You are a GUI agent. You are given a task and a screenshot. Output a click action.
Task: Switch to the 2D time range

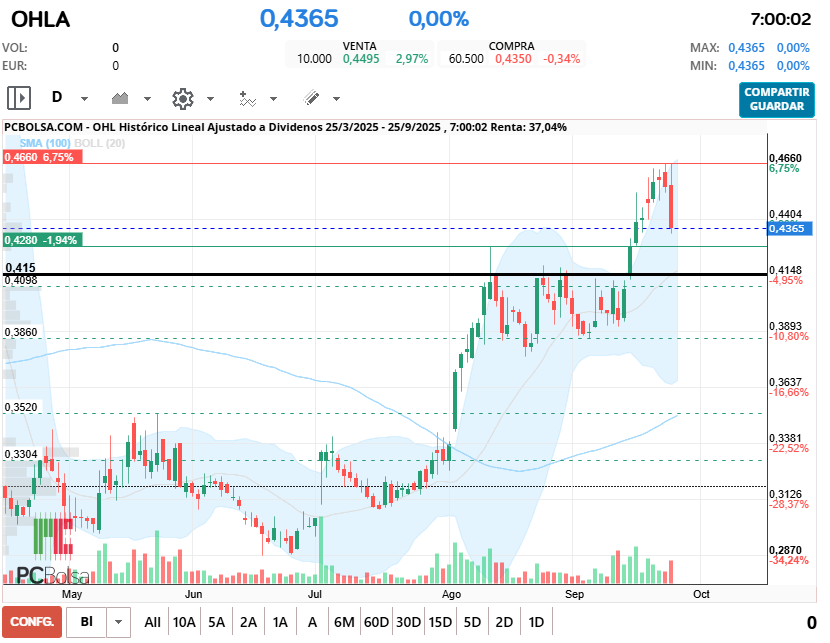click(504, 622)
